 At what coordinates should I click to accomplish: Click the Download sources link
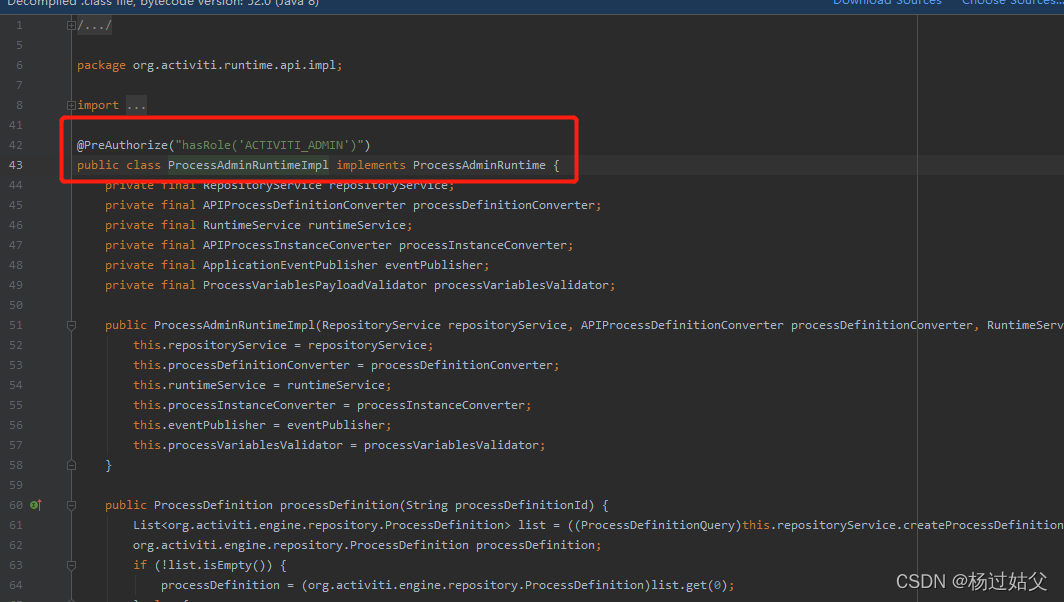coord(886,3)
